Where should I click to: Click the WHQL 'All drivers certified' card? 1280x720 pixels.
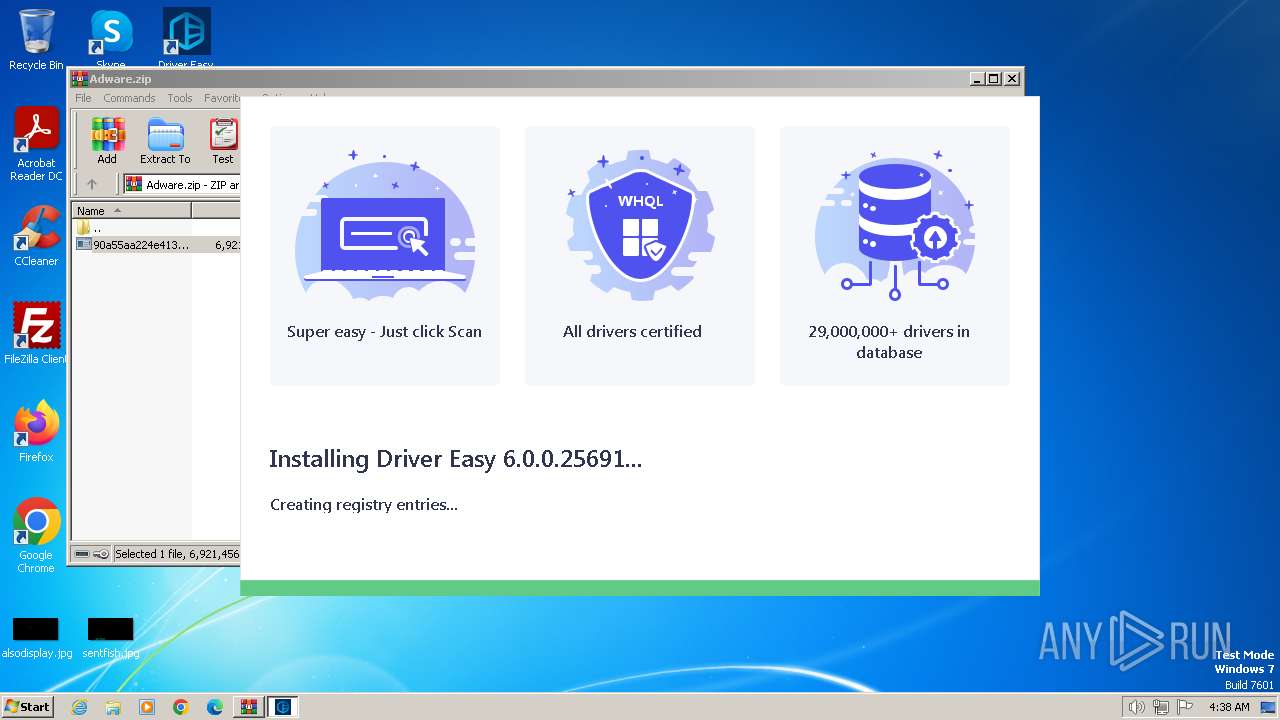pos(640,256)
